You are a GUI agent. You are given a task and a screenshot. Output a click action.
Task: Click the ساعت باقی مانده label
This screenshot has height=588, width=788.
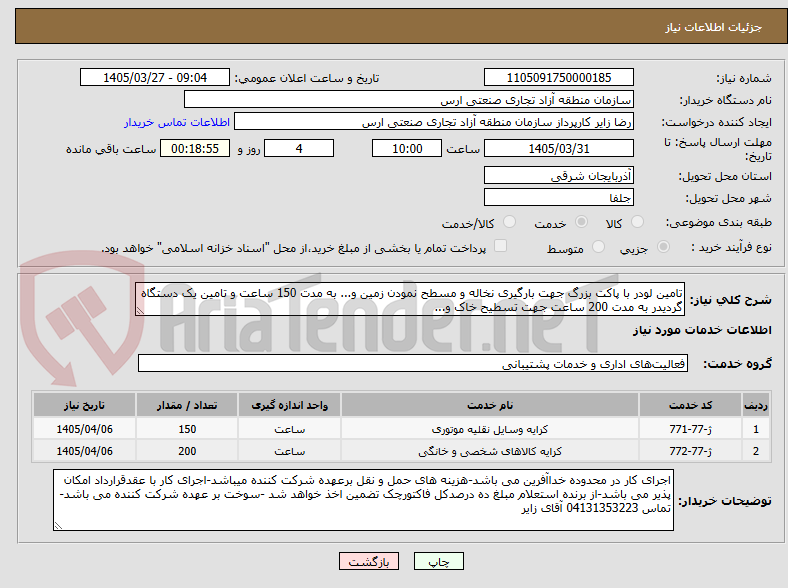(111, 149)
